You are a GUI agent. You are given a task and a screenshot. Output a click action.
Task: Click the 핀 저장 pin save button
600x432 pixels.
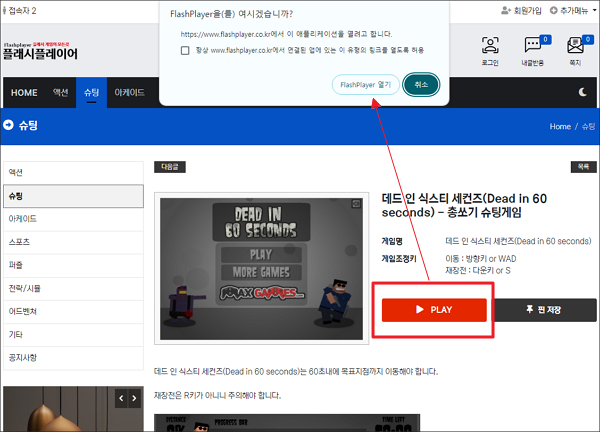(544, 310)
